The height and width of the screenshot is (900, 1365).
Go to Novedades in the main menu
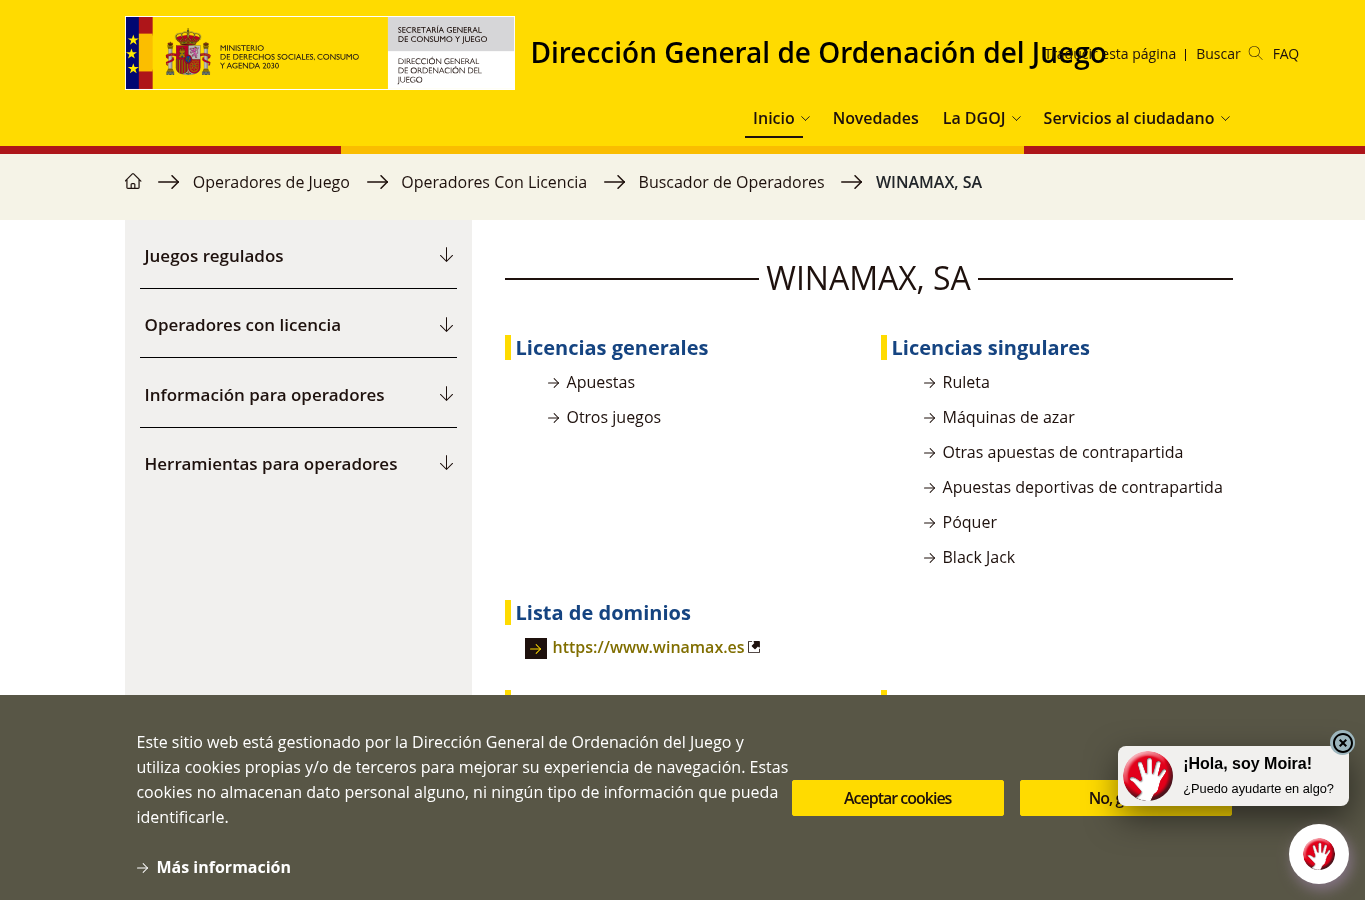(875, 118)
